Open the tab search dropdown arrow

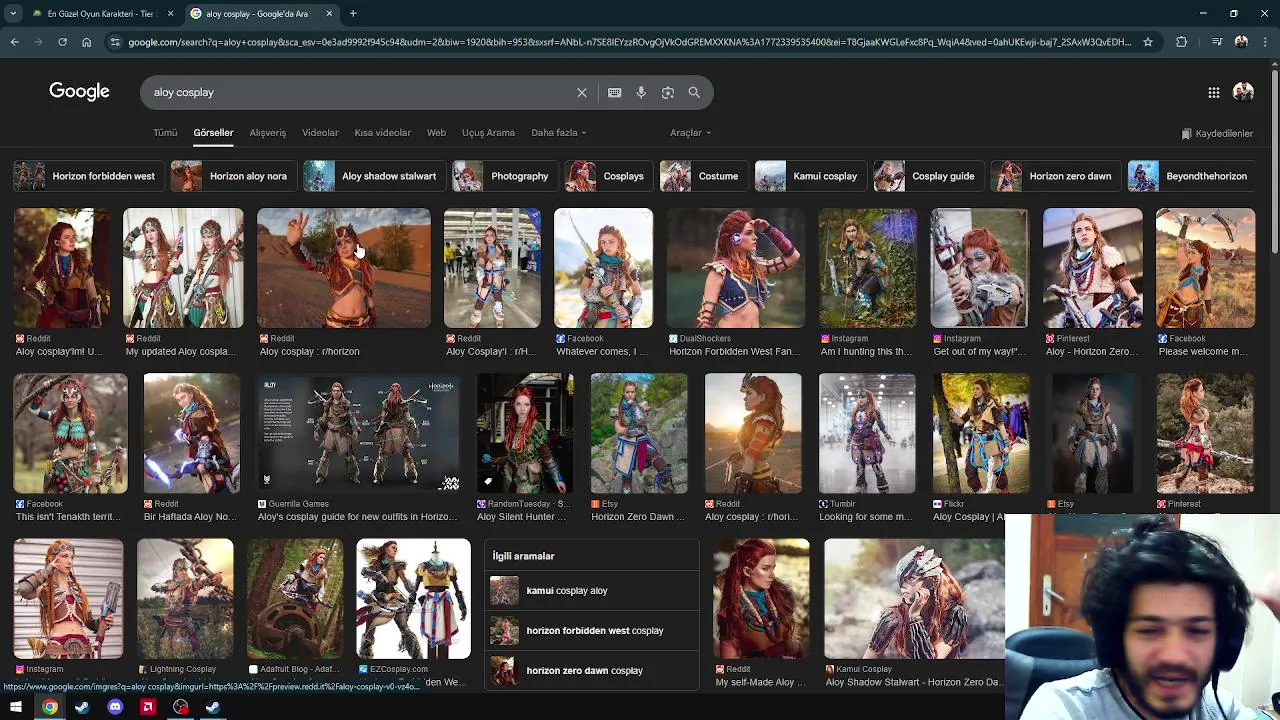click(x=13, y=13)
